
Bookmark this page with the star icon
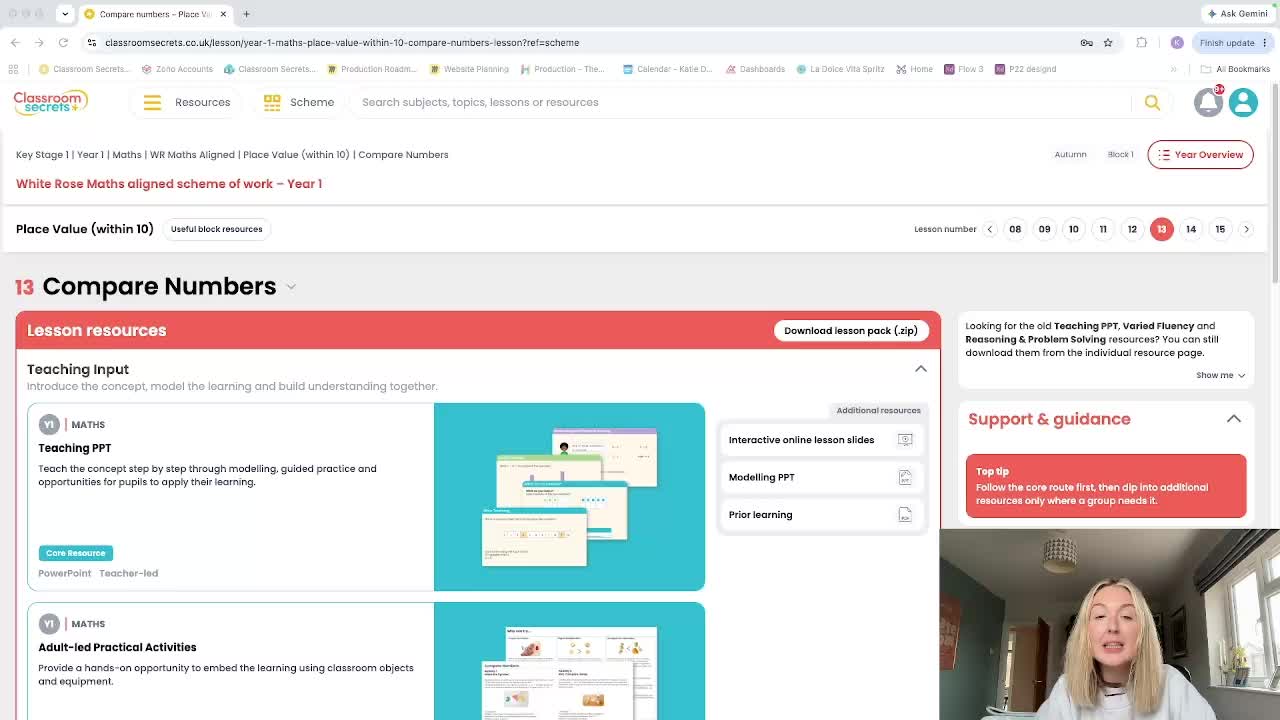coord(1108,43)
